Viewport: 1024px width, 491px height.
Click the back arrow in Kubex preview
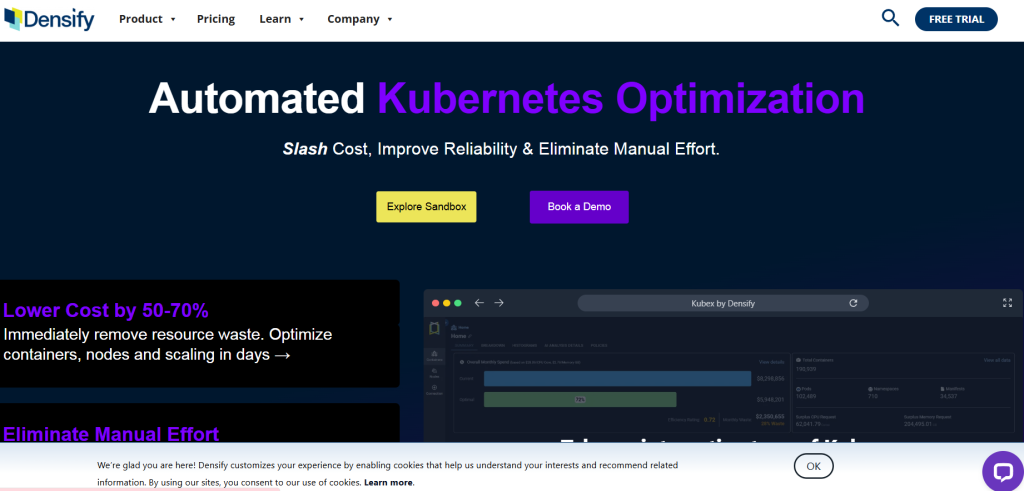click(479, 303)
